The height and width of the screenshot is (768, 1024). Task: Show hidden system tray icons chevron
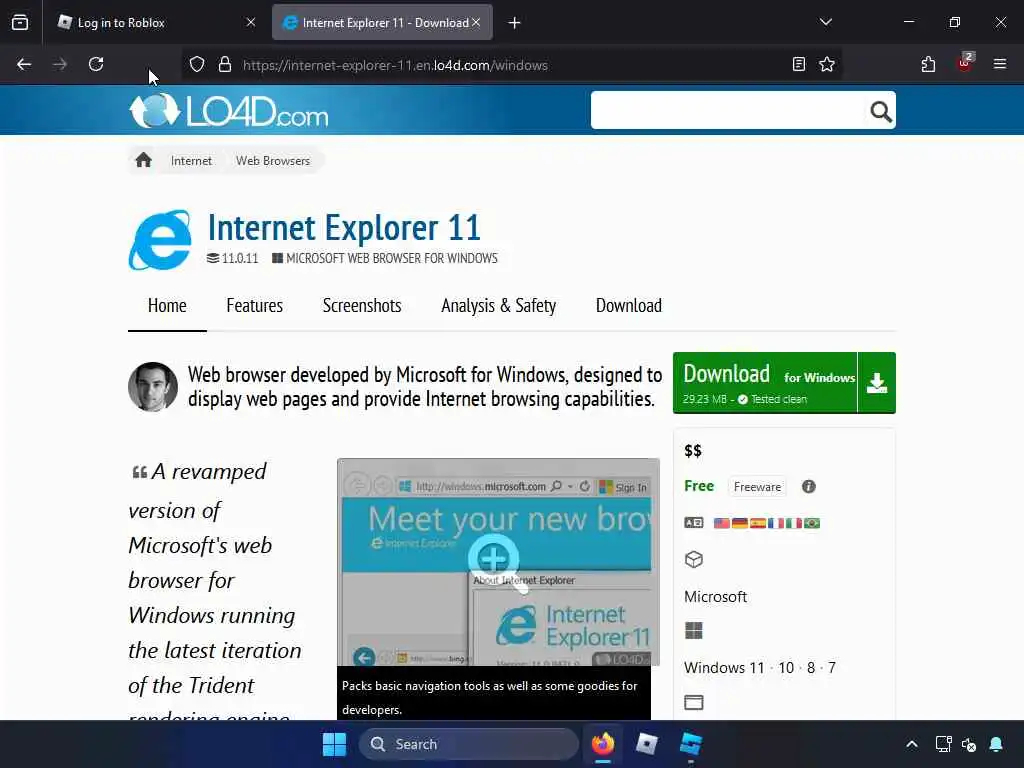(912, 744)
